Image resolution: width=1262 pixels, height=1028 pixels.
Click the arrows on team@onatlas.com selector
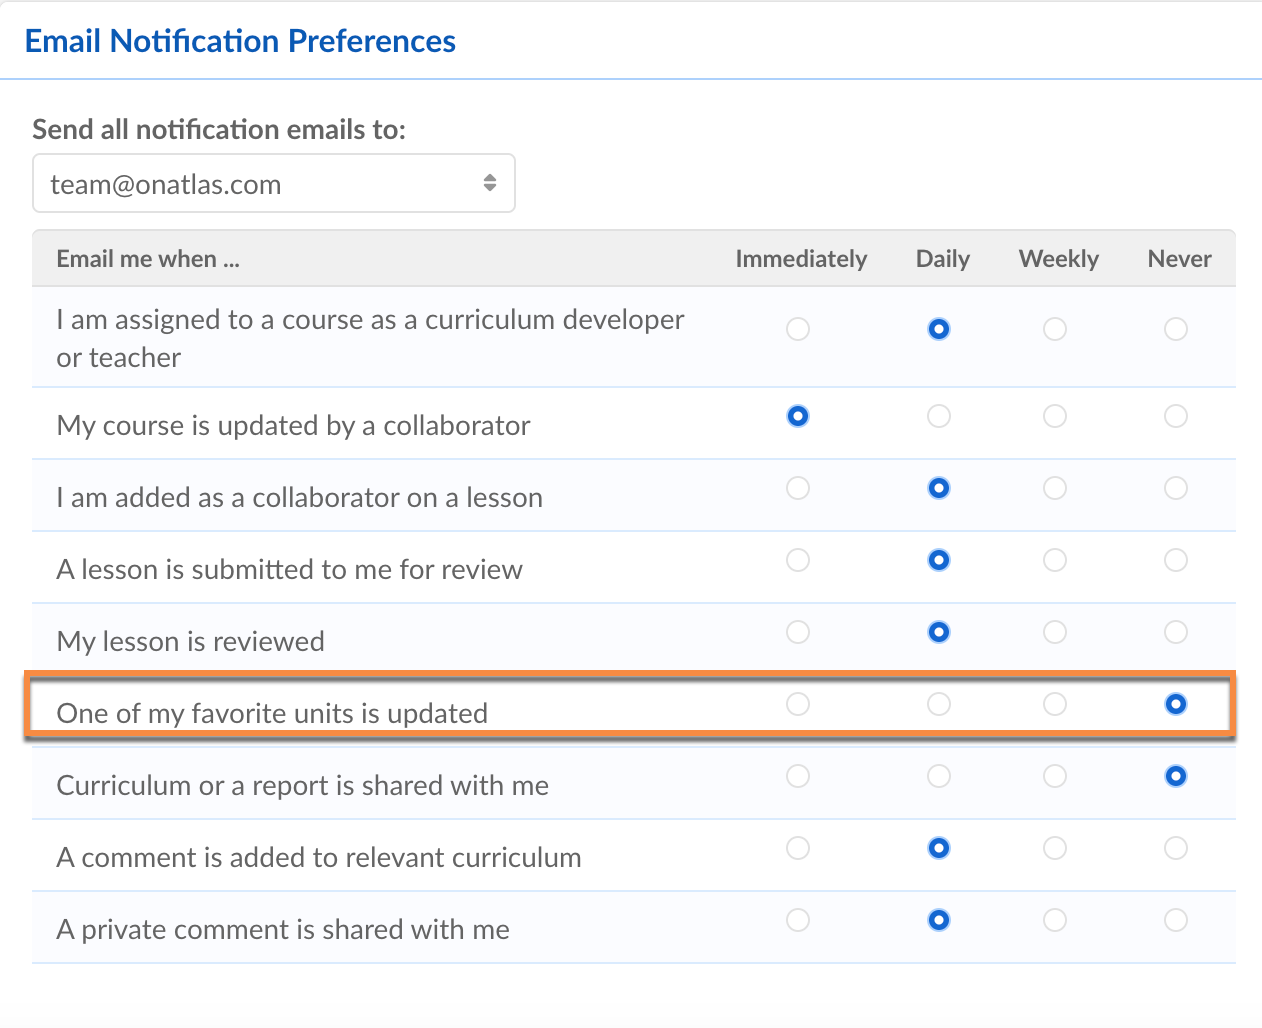tap(490, 183)
